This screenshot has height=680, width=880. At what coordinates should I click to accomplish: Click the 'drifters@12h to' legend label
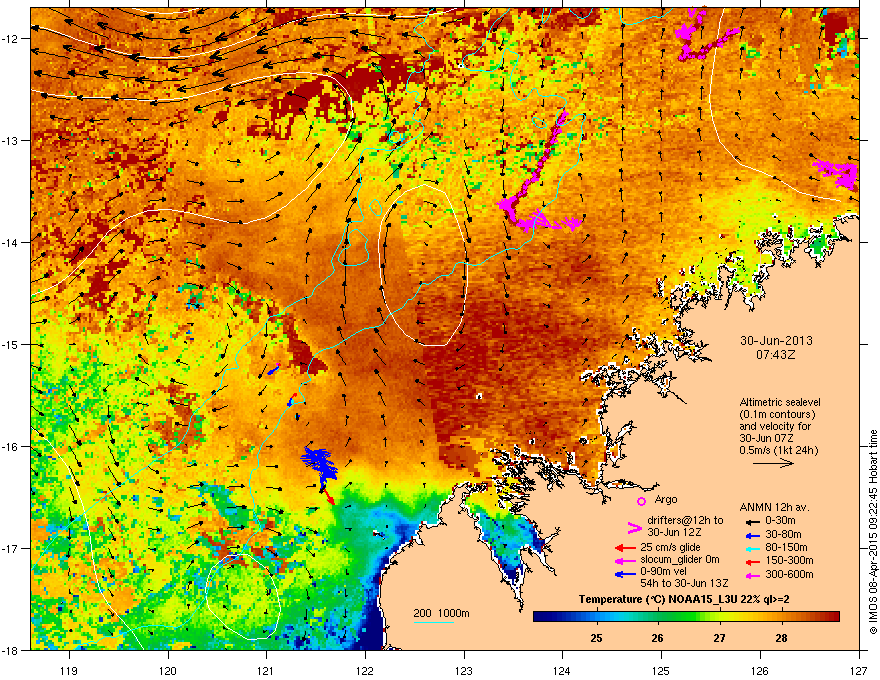[685, 520]
